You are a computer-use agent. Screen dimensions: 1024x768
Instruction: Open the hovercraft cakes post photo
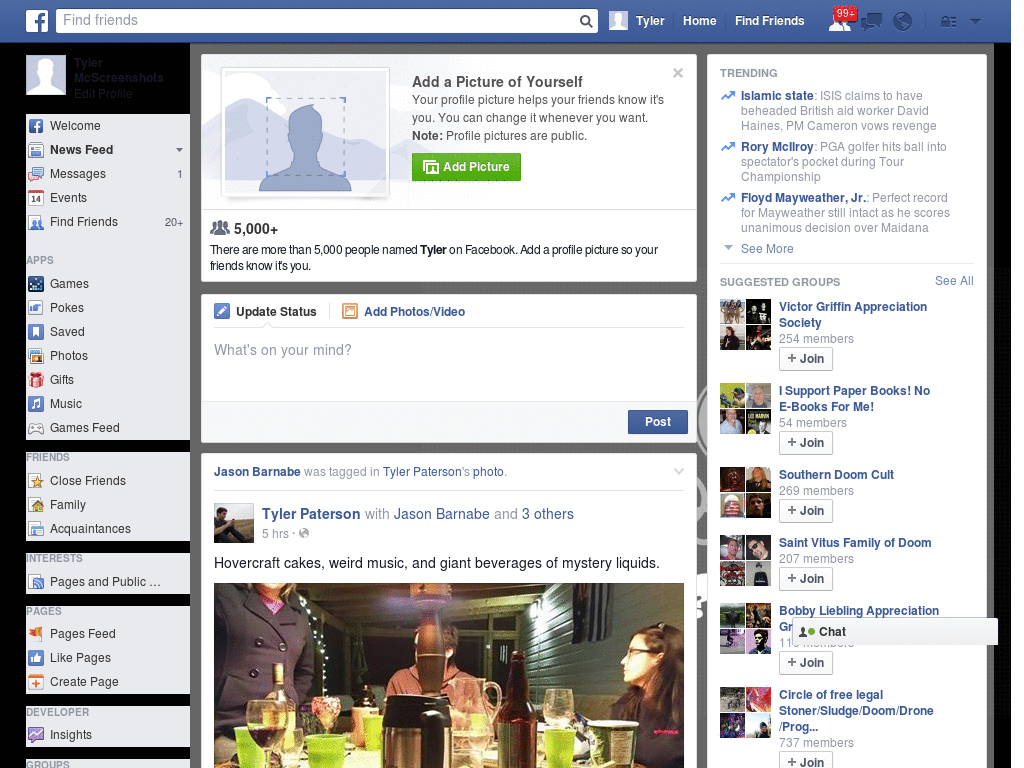[x=449, y=675]
